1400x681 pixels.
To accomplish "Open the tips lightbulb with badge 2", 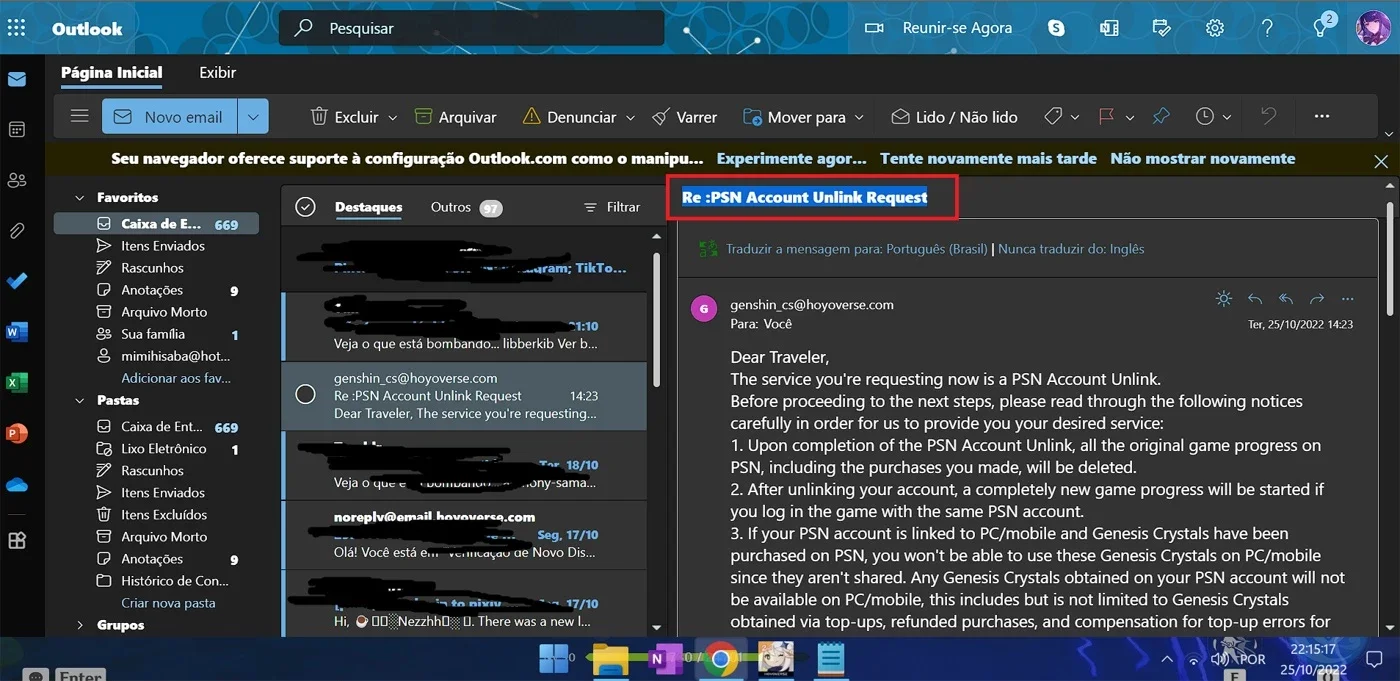I will coord(1322,27).
